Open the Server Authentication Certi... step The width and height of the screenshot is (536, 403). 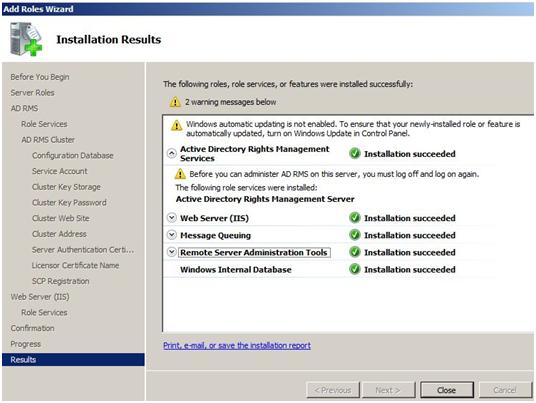[83, 250]
